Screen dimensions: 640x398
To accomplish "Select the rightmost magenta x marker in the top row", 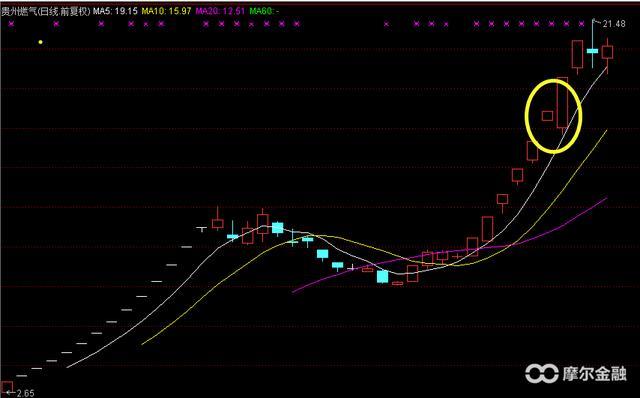I will tap(582, 24).
